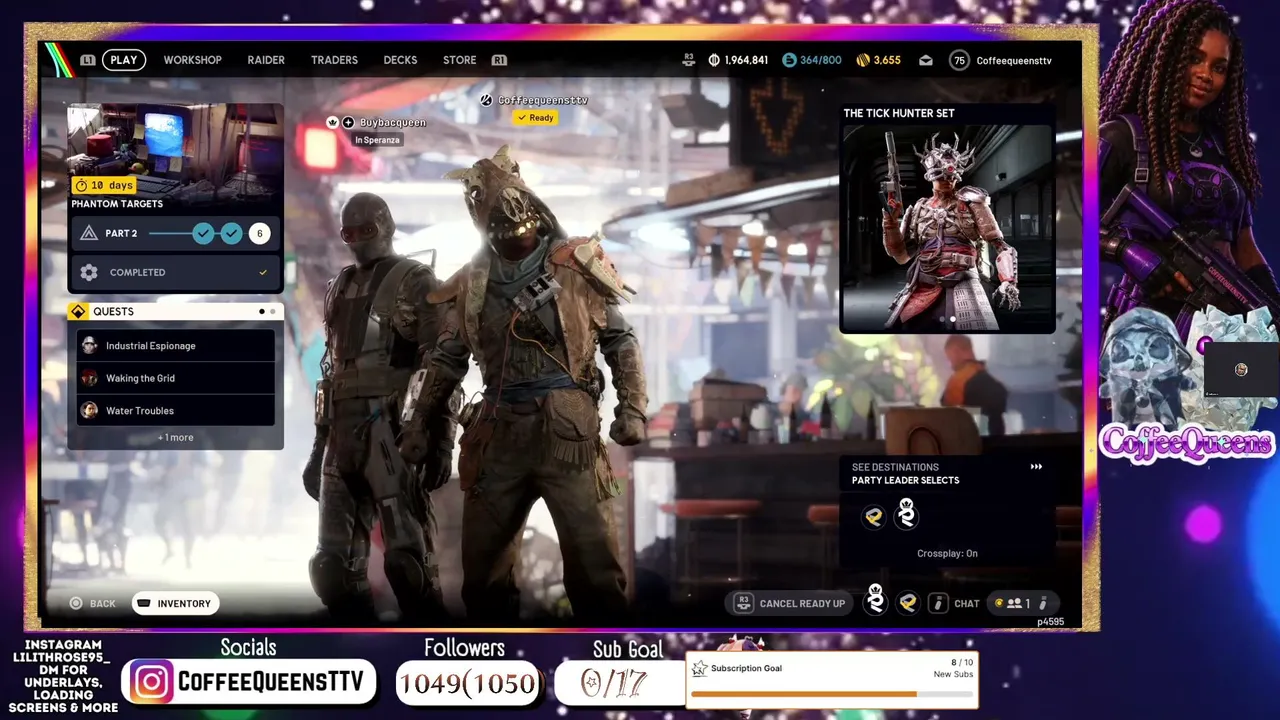1280x720 pixels.
Task: Click the 10 days timer badge
Action: coord(103,185)
